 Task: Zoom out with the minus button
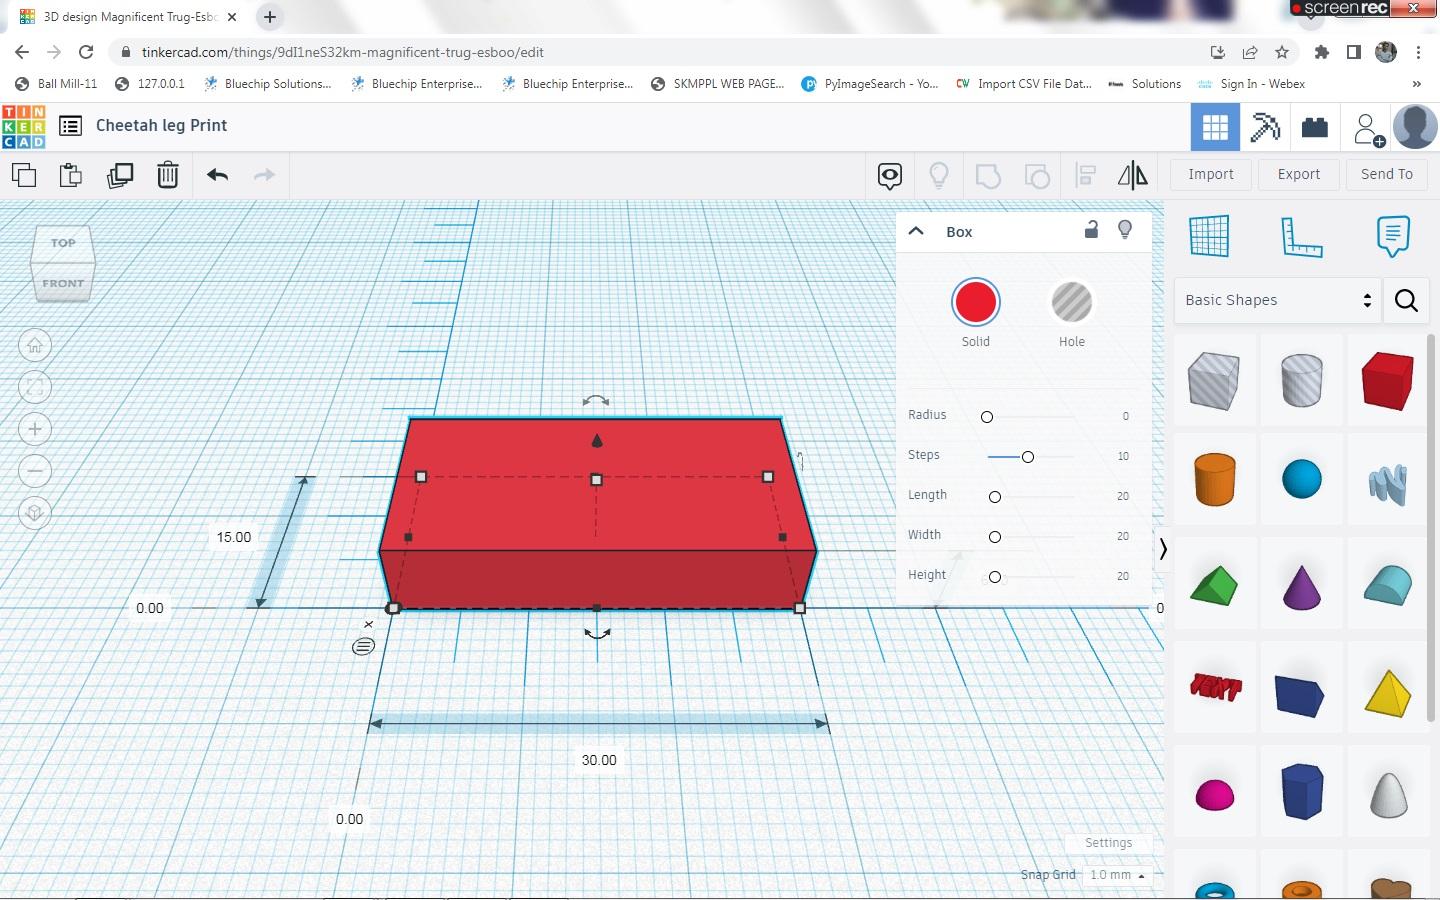coord(35,471)
